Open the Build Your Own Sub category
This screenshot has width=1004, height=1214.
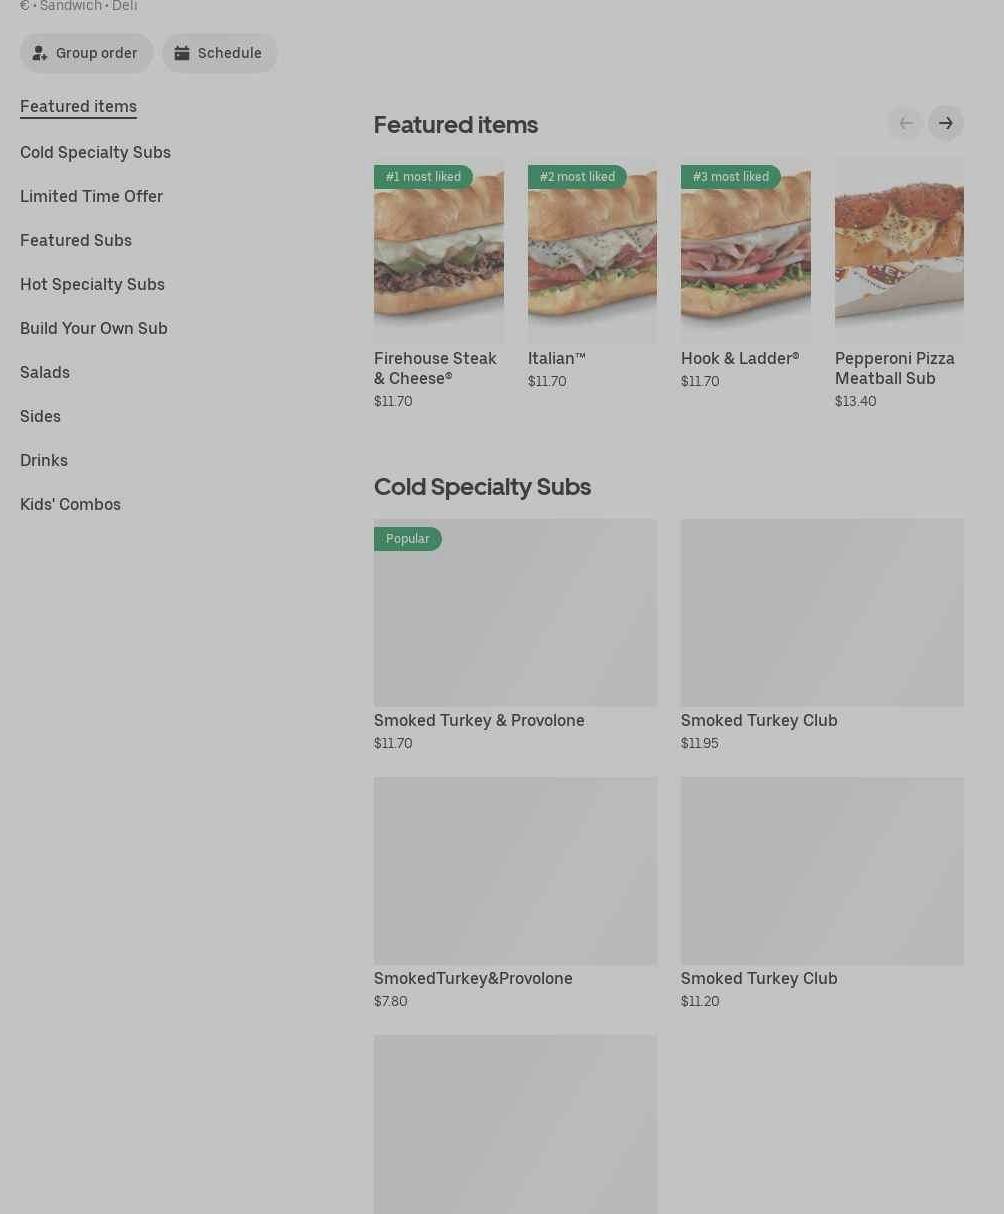coord(94,328)
